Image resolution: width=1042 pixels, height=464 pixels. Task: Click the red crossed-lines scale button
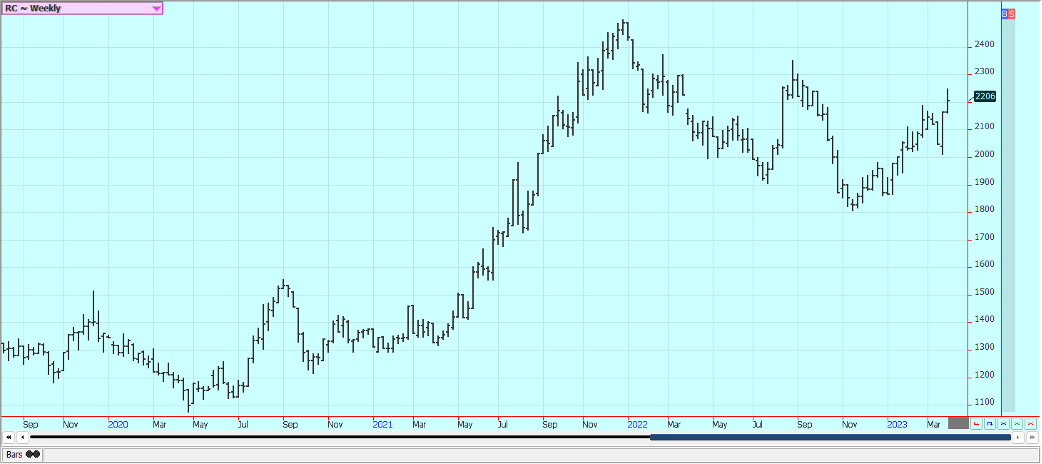click(1031, 423)
